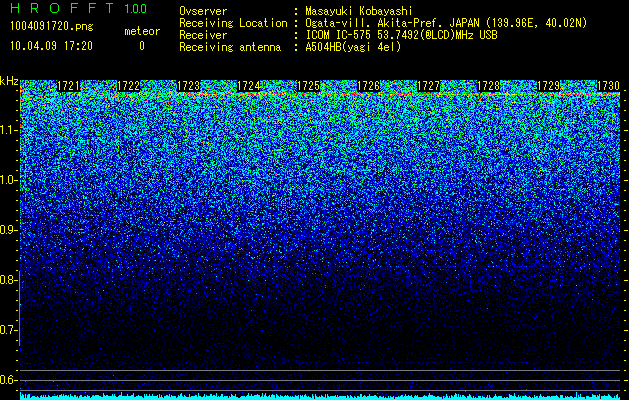Click the 1729 time marker
This screenshot has height=400, width=629.
pyautogui.click(x=548, y=86)
